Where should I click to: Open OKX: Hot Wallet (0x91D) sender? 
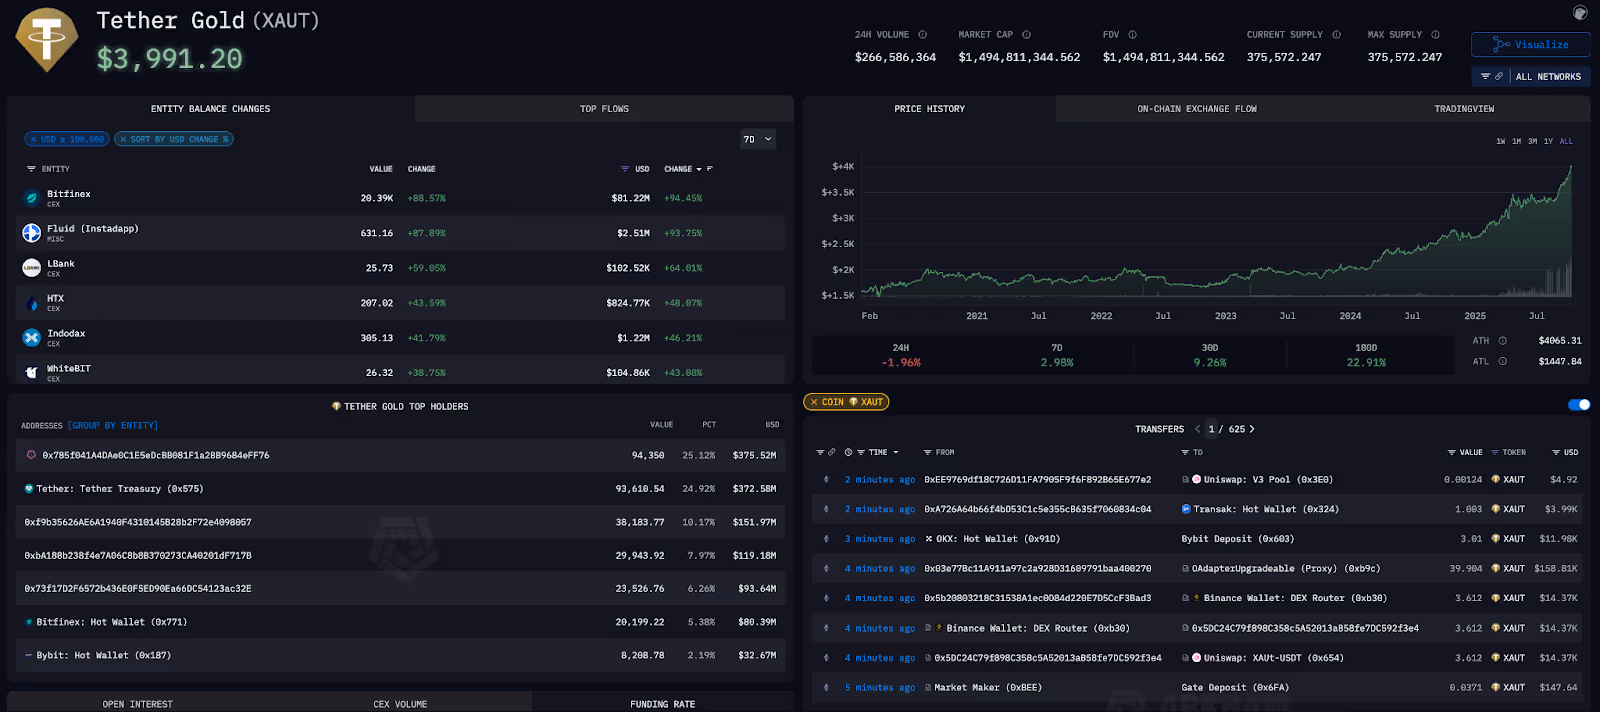pyautogui.click(x=998, y=539)
